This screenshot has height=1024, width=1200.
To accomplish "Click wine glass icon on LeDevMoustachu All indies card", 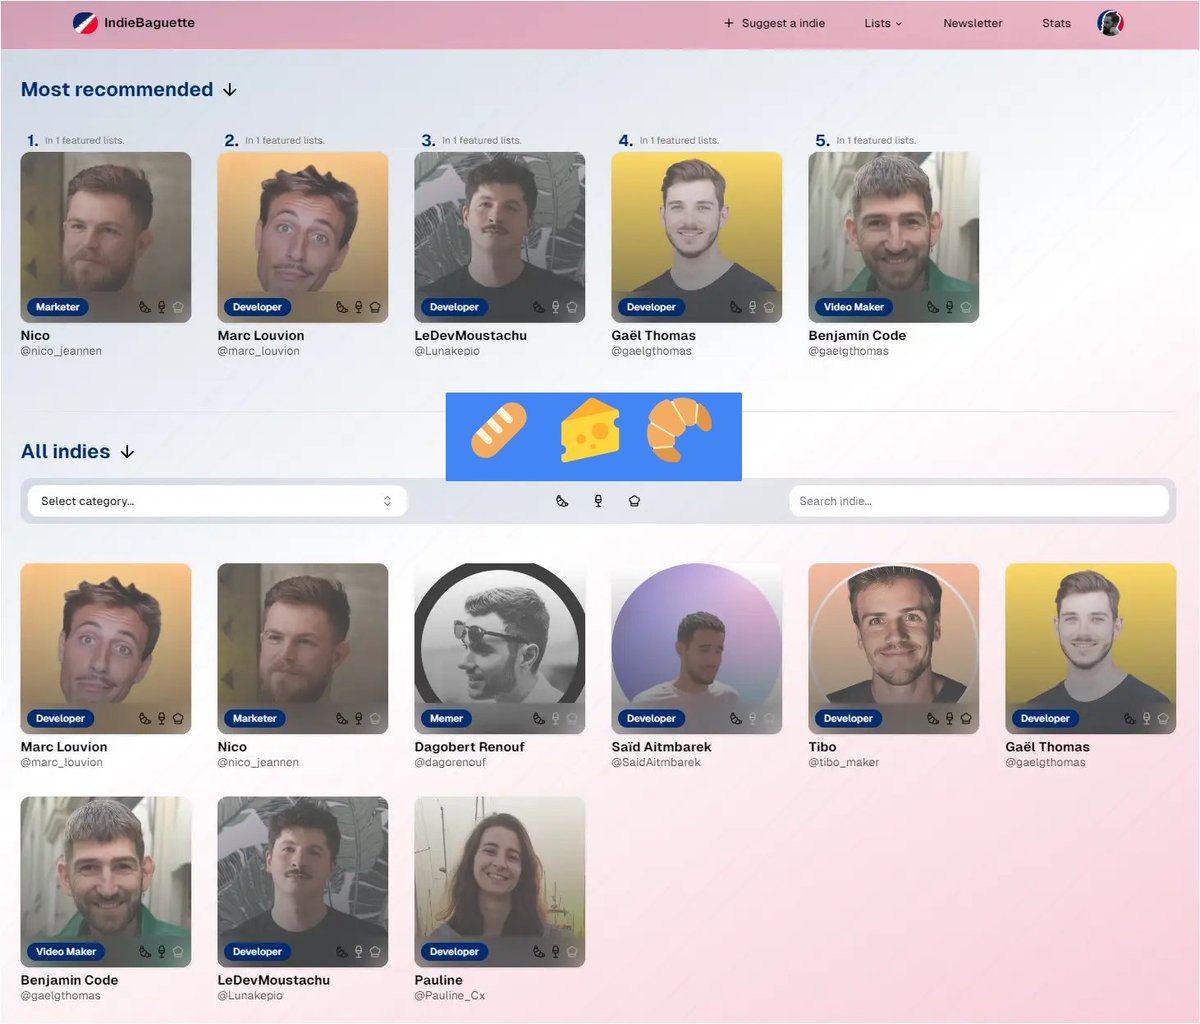I will [x=359, y=951].
